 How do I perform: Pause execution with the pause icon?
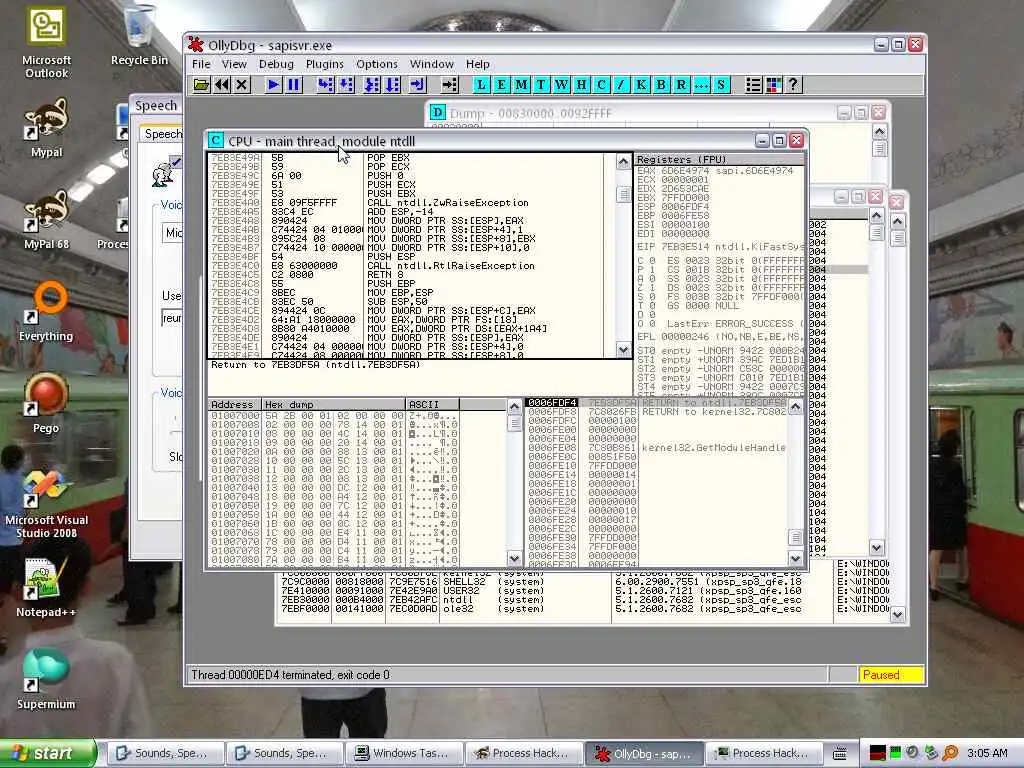point(294,85)
